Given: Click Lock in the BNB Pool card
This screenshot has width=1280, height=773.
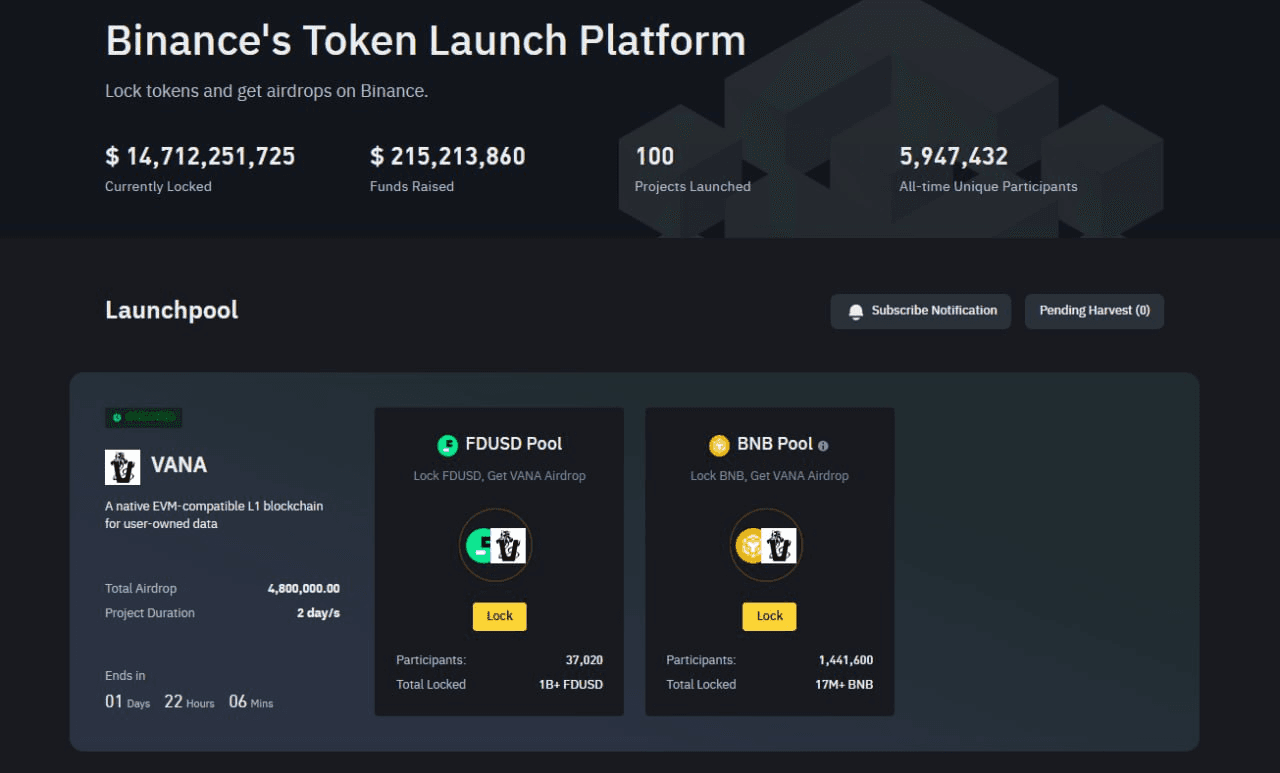Looking at the screenshot, I should (x=769, y=616).
